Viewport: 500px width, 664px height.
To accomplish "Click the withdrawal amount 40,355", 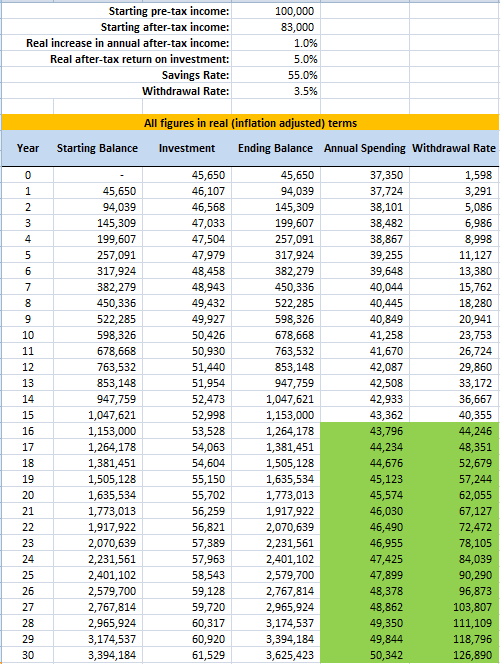I will coord(475,415).
